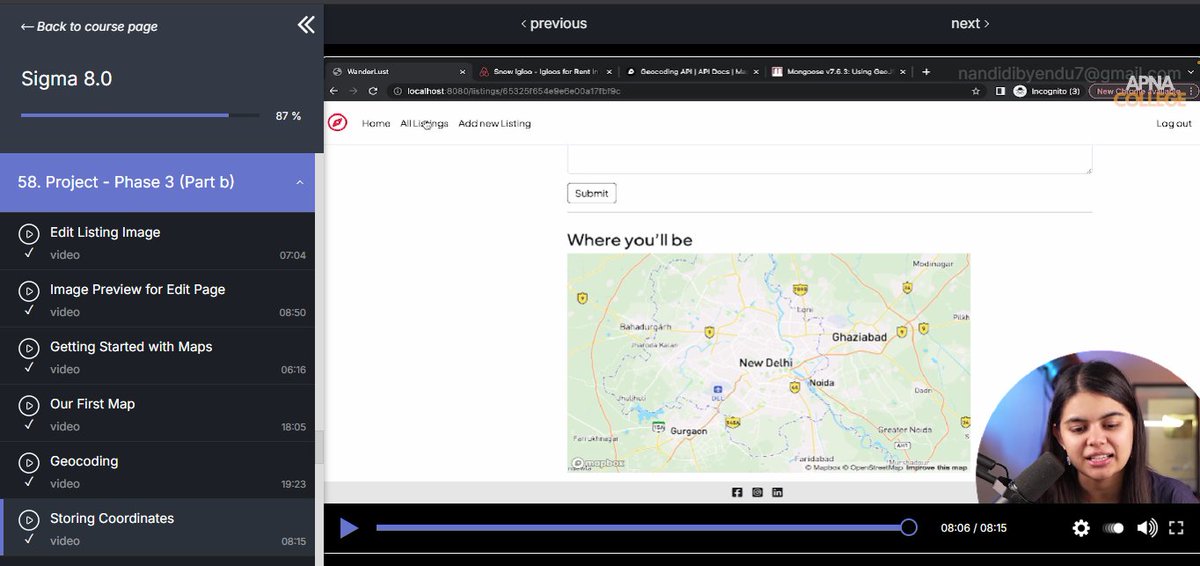
Task: Click play icon beside Geocoding
Action: click(29, 461)
